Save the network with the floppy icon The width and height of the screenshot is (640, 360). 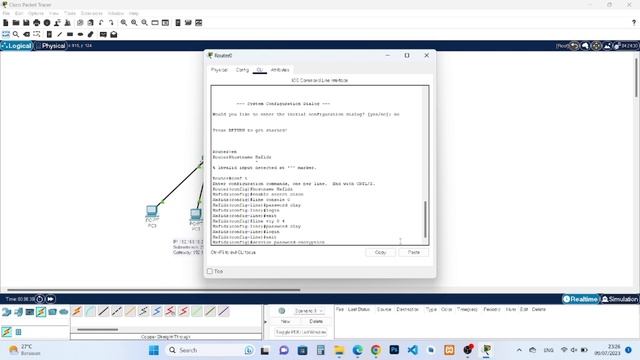[x=26, y=23]
